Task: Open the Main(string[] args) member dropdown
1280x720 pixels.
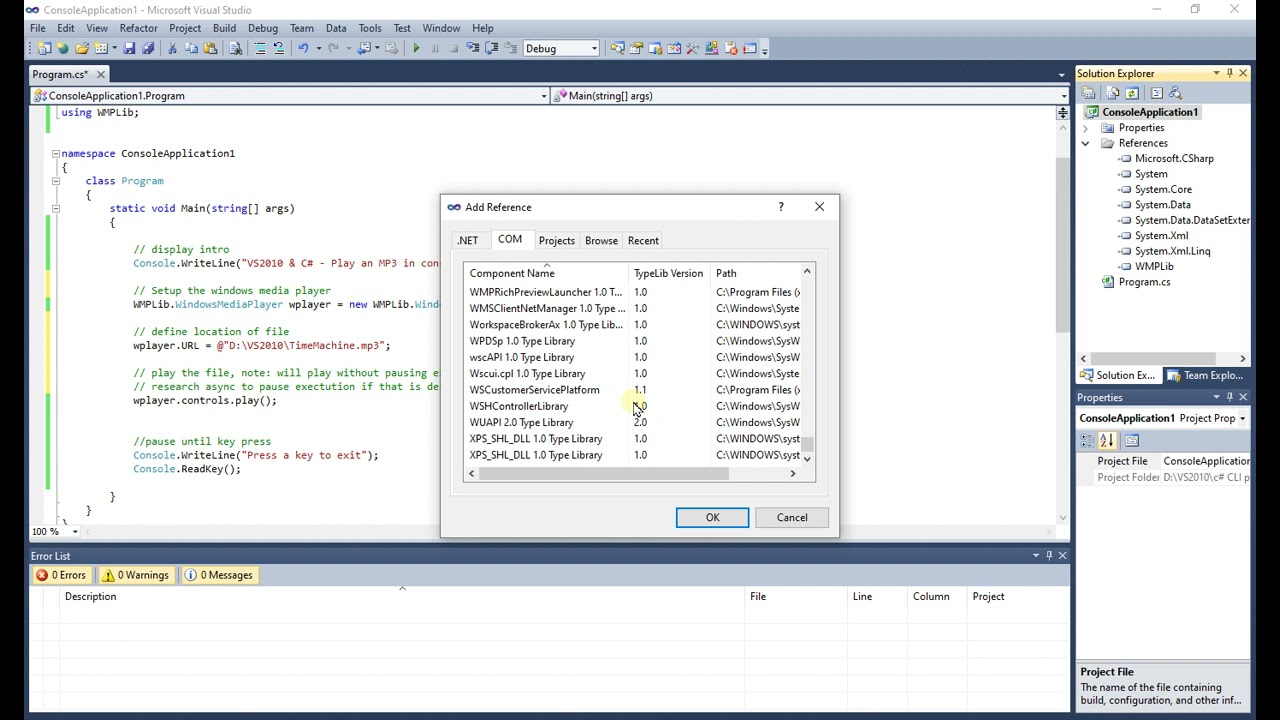Action: (1063, 96)
